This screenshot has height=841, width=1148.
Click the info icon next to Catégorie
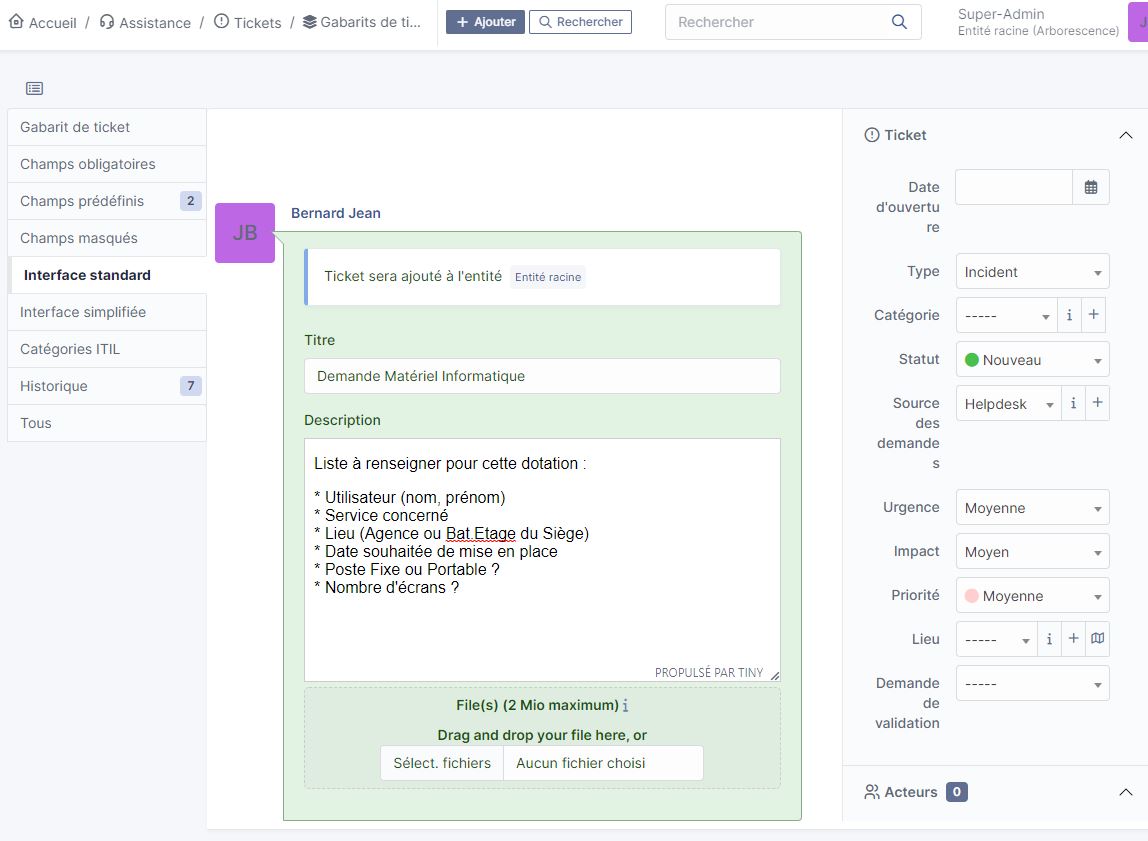[1069, 314]
